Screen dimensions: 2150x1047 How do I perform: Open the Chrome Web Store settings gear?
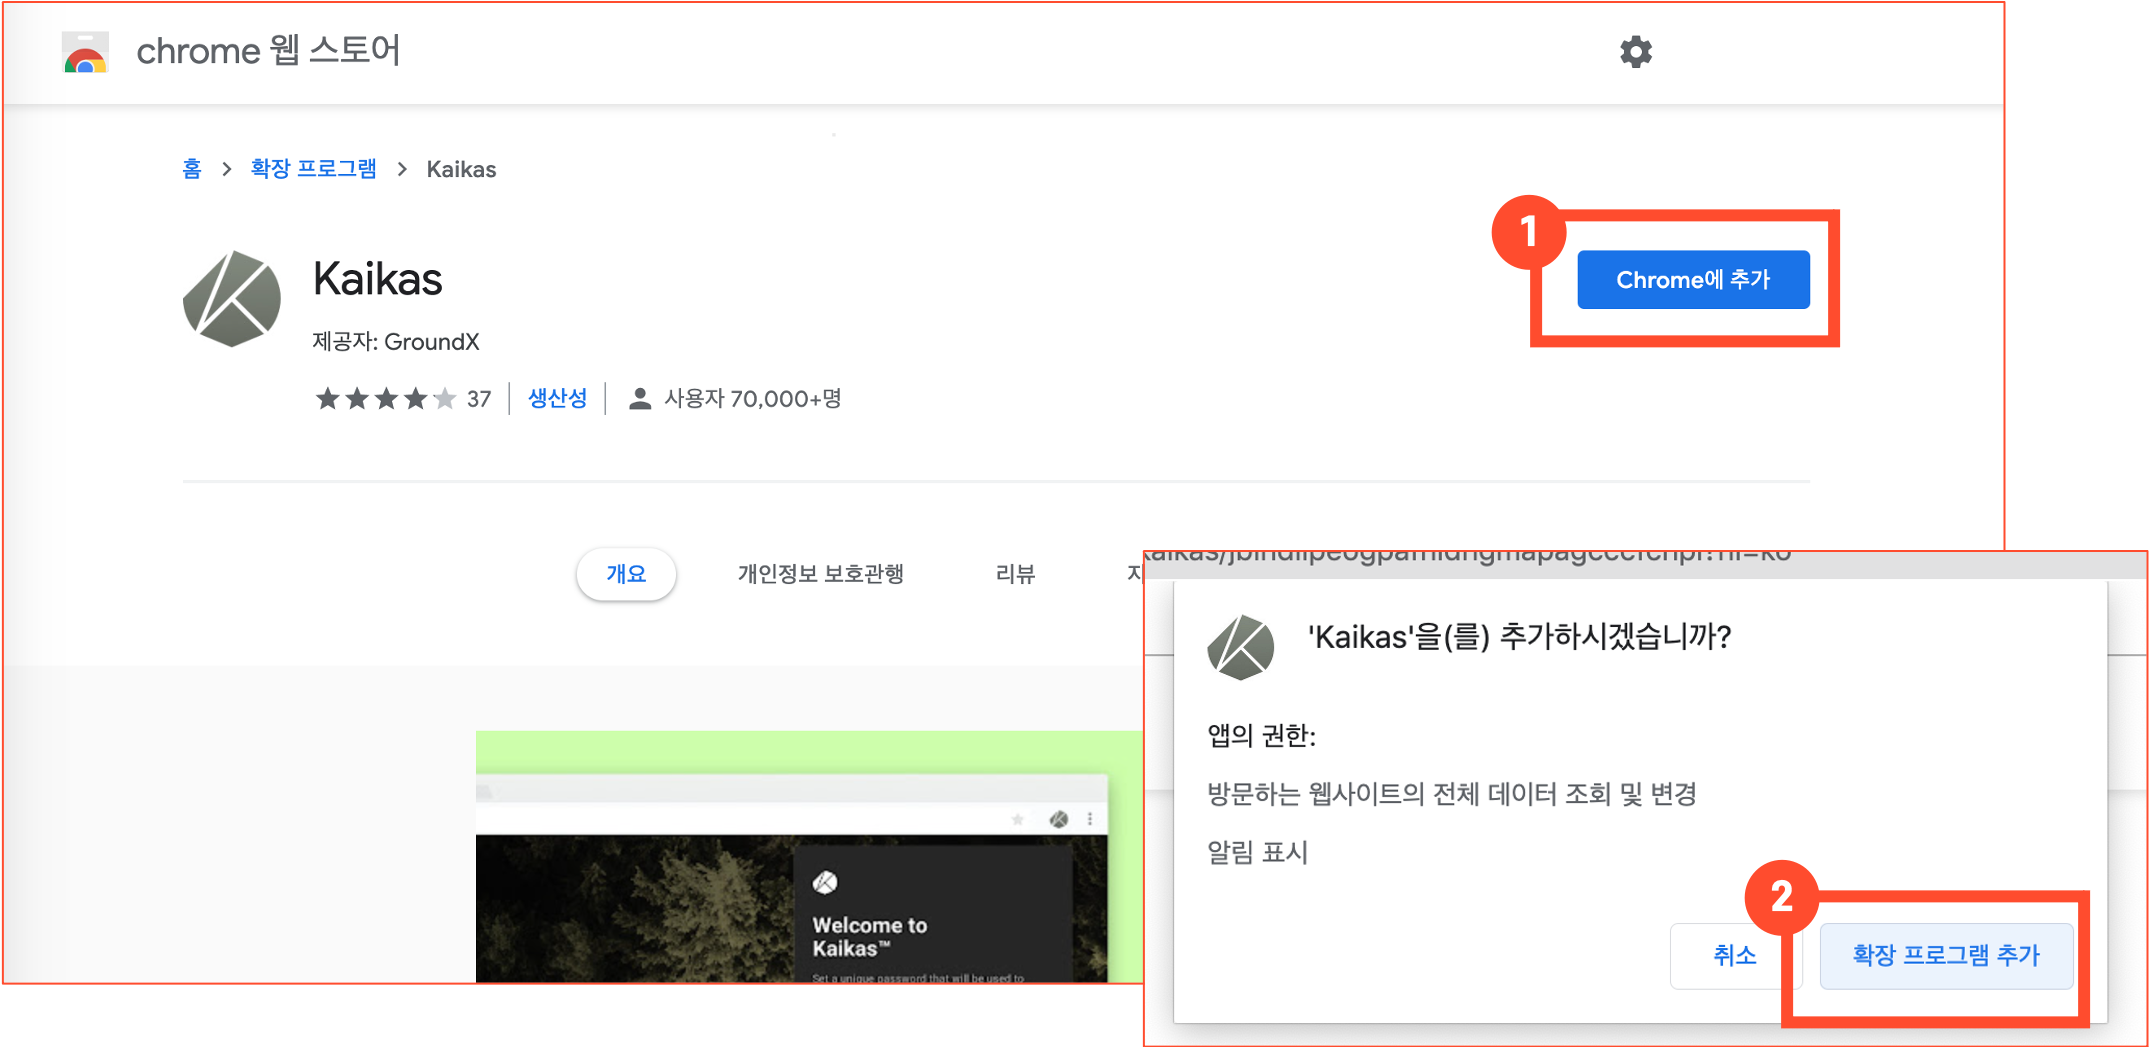click(x=1636, y=51)
